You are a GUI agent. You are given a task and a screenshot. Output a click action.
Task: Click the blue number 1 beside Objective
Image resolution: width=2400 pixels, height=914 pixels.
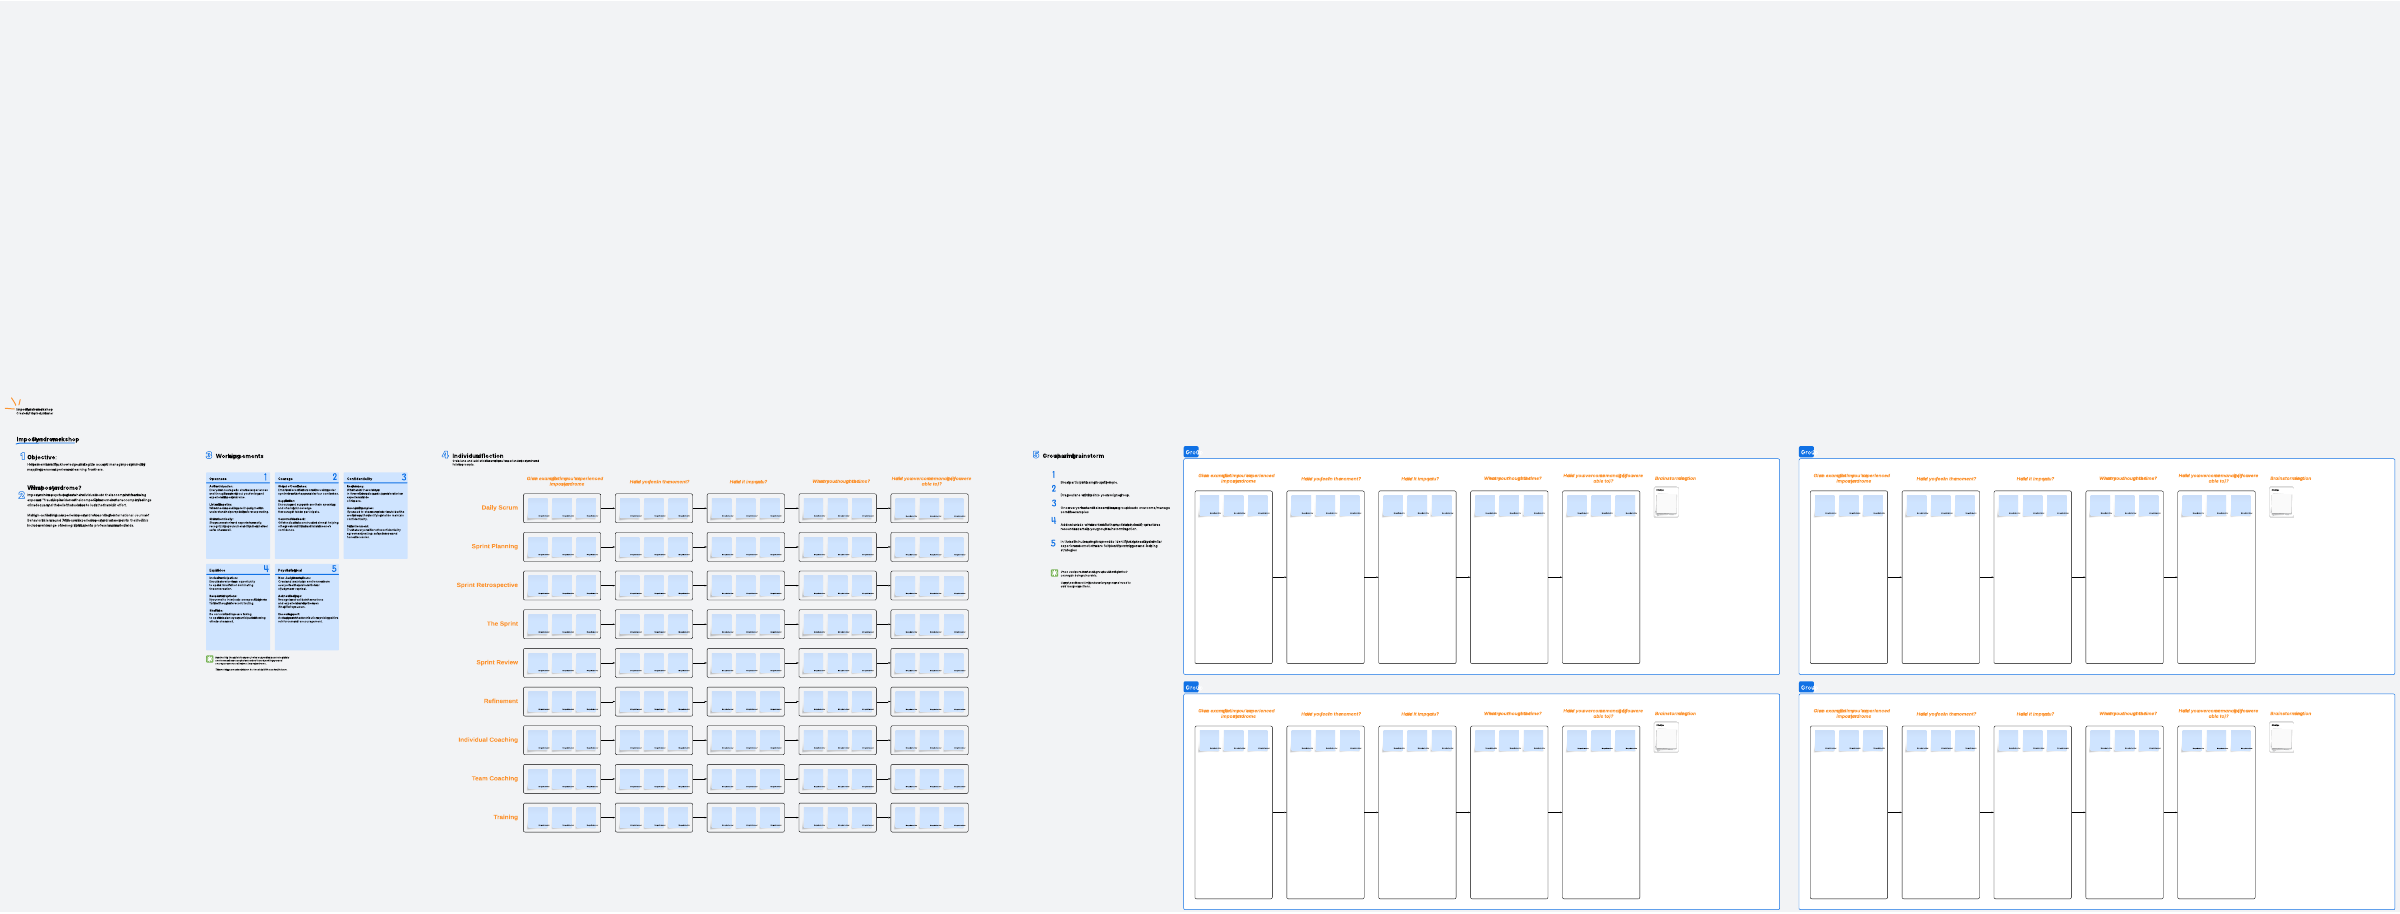click(22, 456)
